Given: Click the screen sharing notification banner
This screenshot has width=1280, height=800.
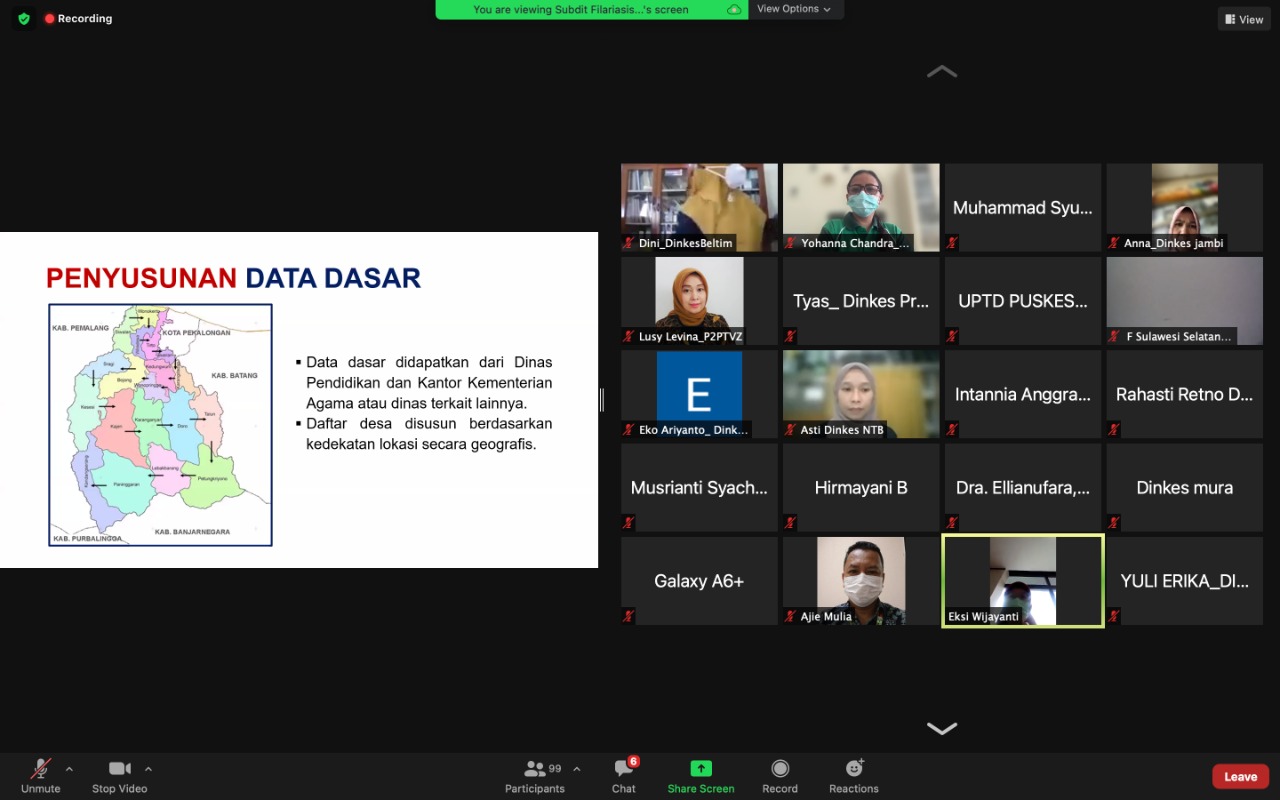Looking at the screenshot, I should pyautogui.click(x=592, y=9).
